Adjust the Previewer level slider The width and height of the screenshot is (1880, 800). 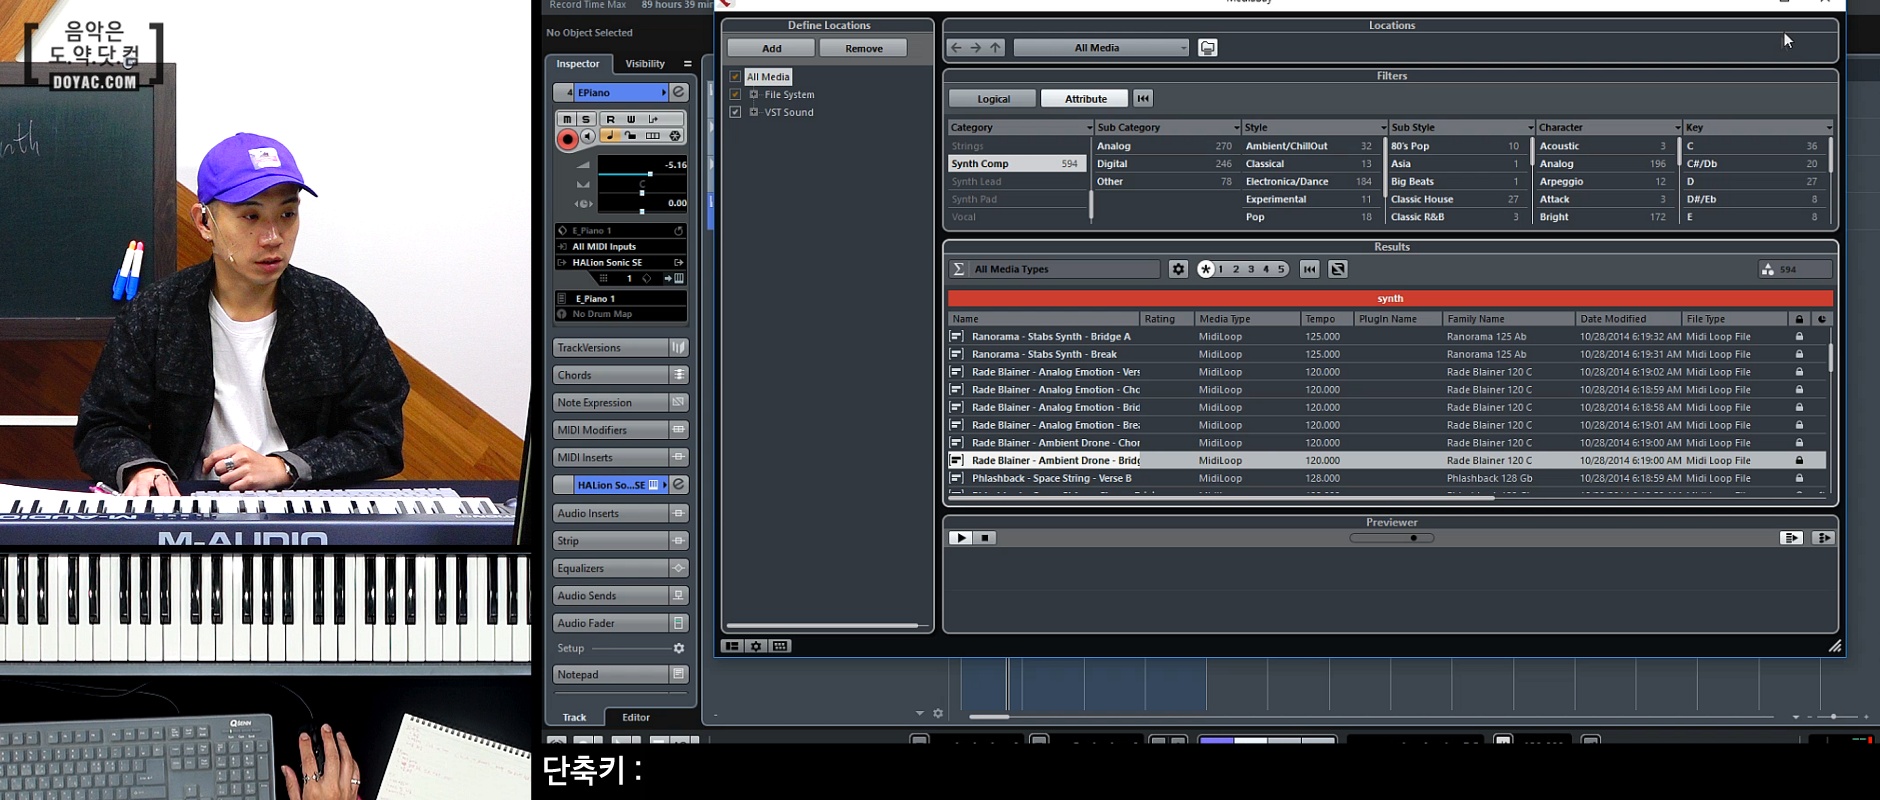(1412, 538)
